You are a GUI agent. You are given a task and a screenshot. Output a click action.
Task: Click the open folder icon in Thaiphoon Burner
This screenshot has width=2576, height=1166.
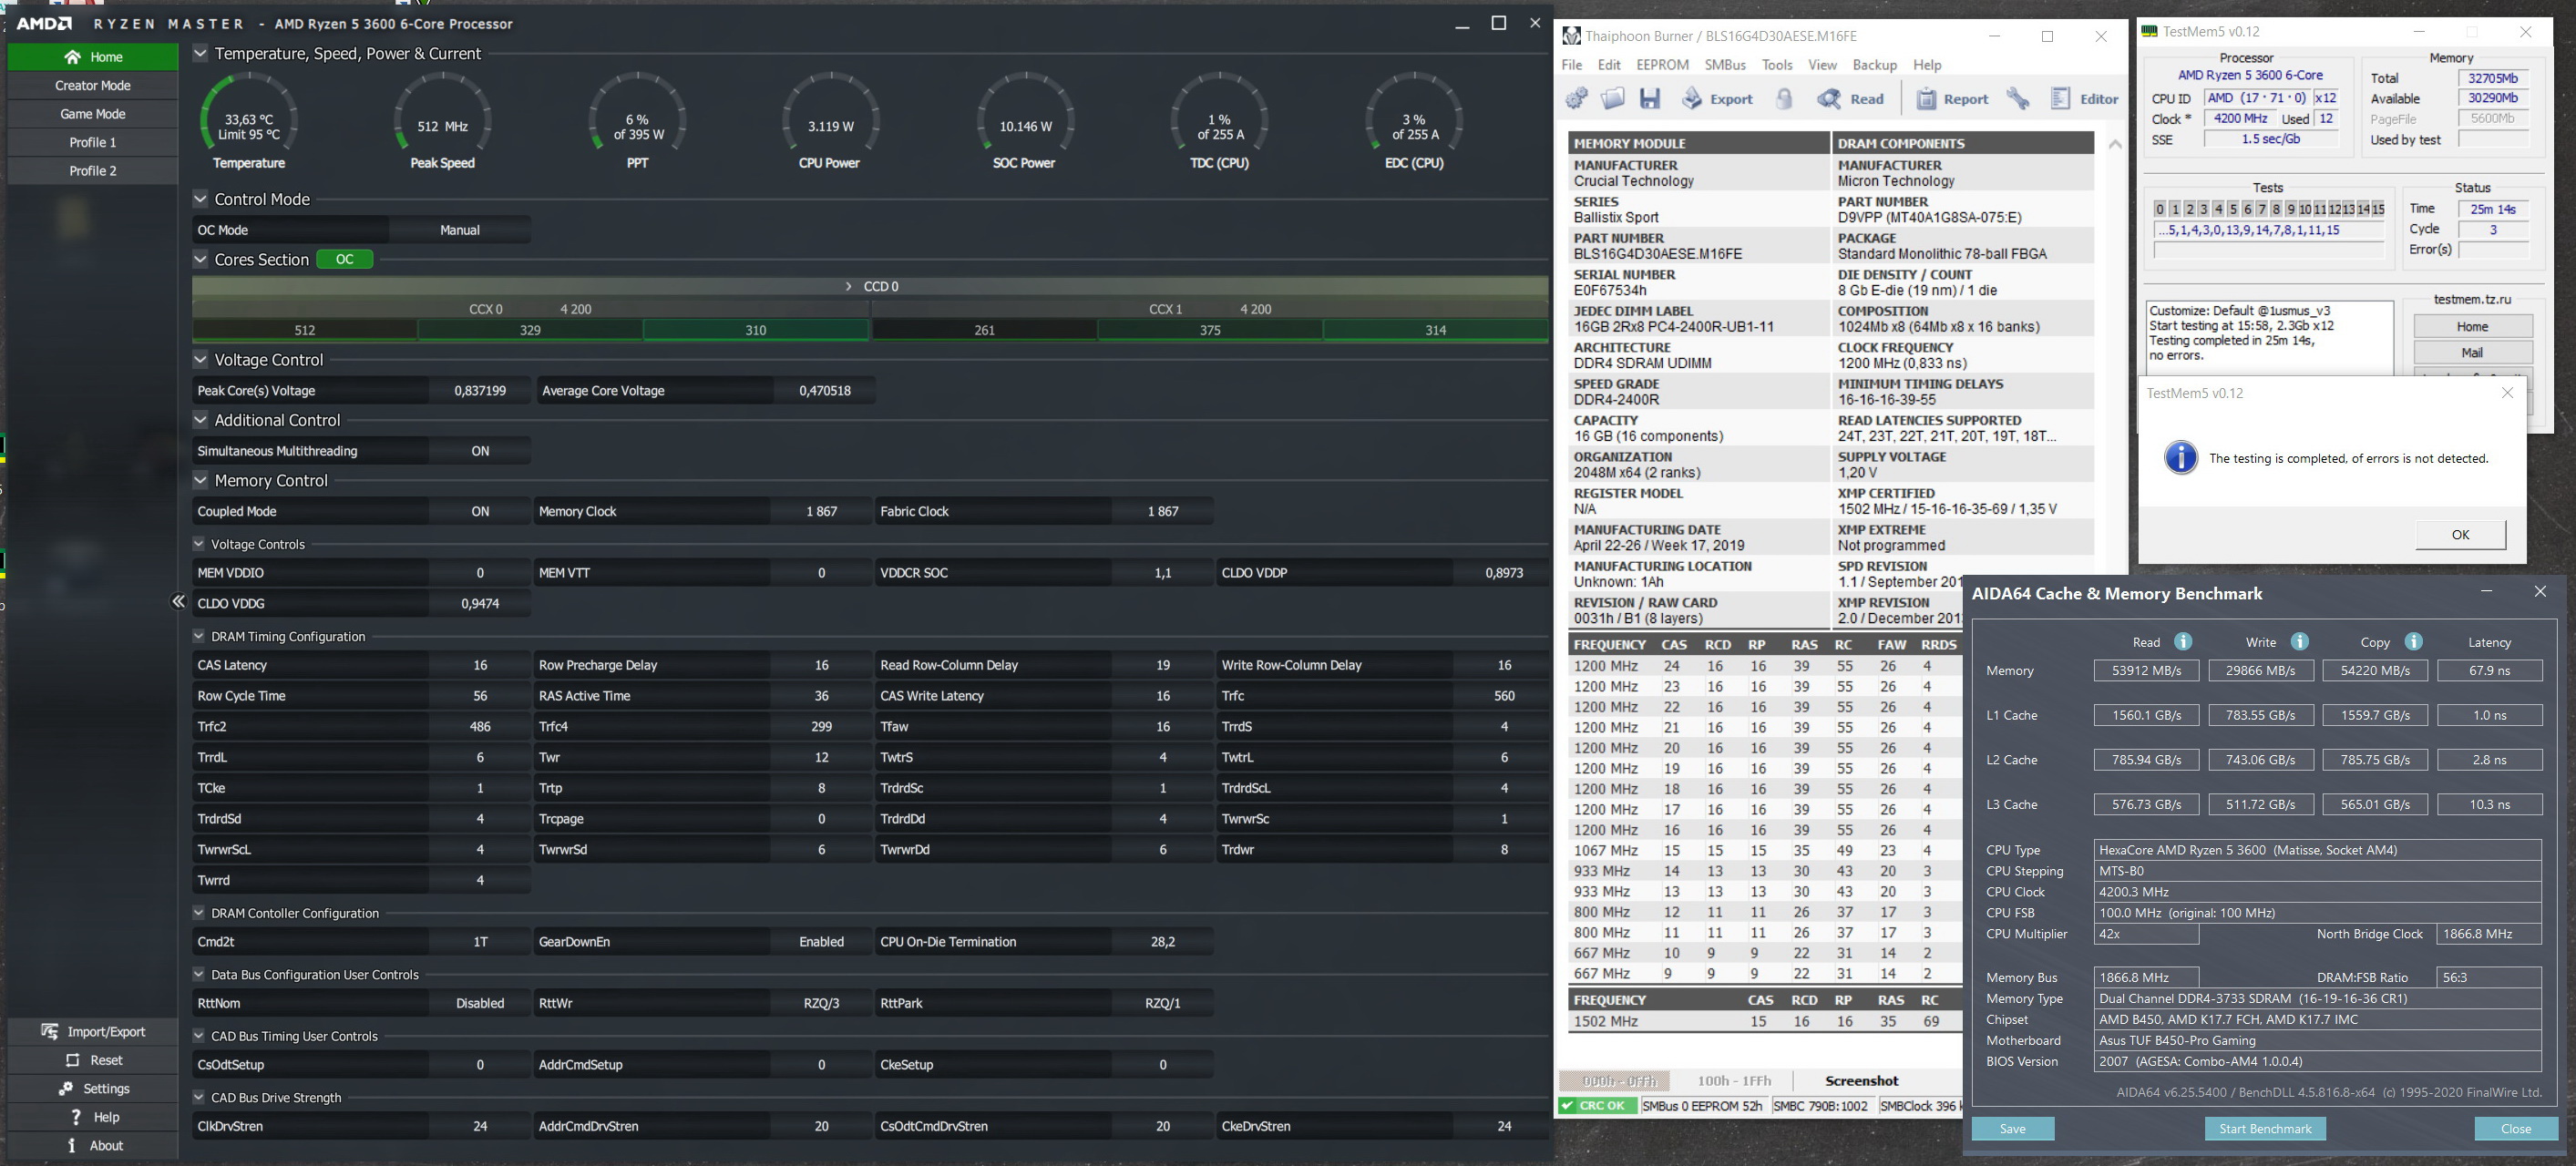coord(1613,98)
